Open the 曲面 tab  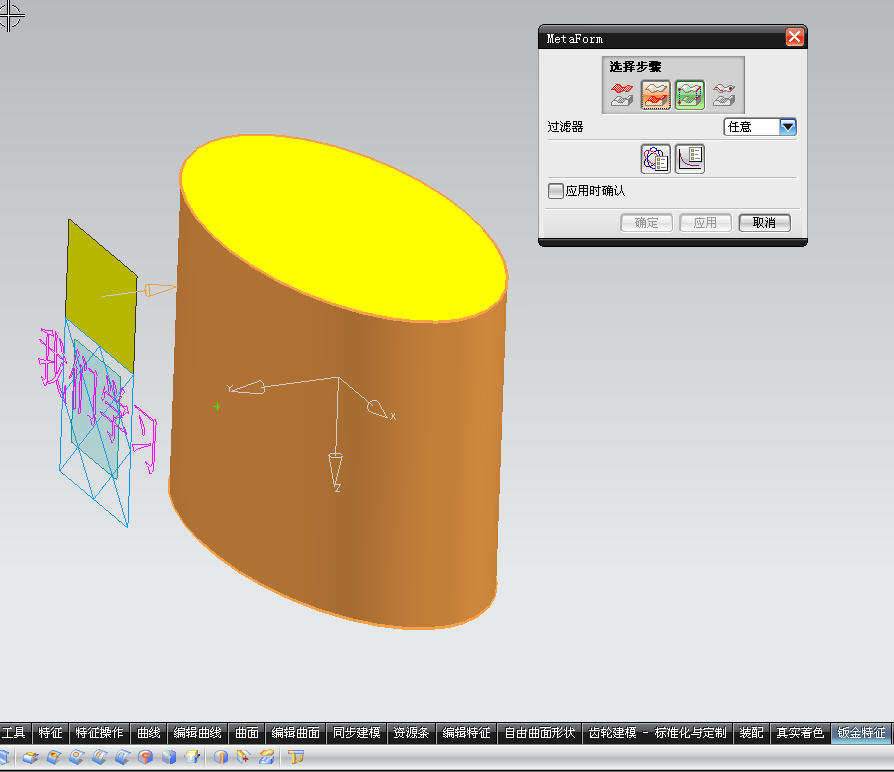pyautogui.click(x=247, y=733)
